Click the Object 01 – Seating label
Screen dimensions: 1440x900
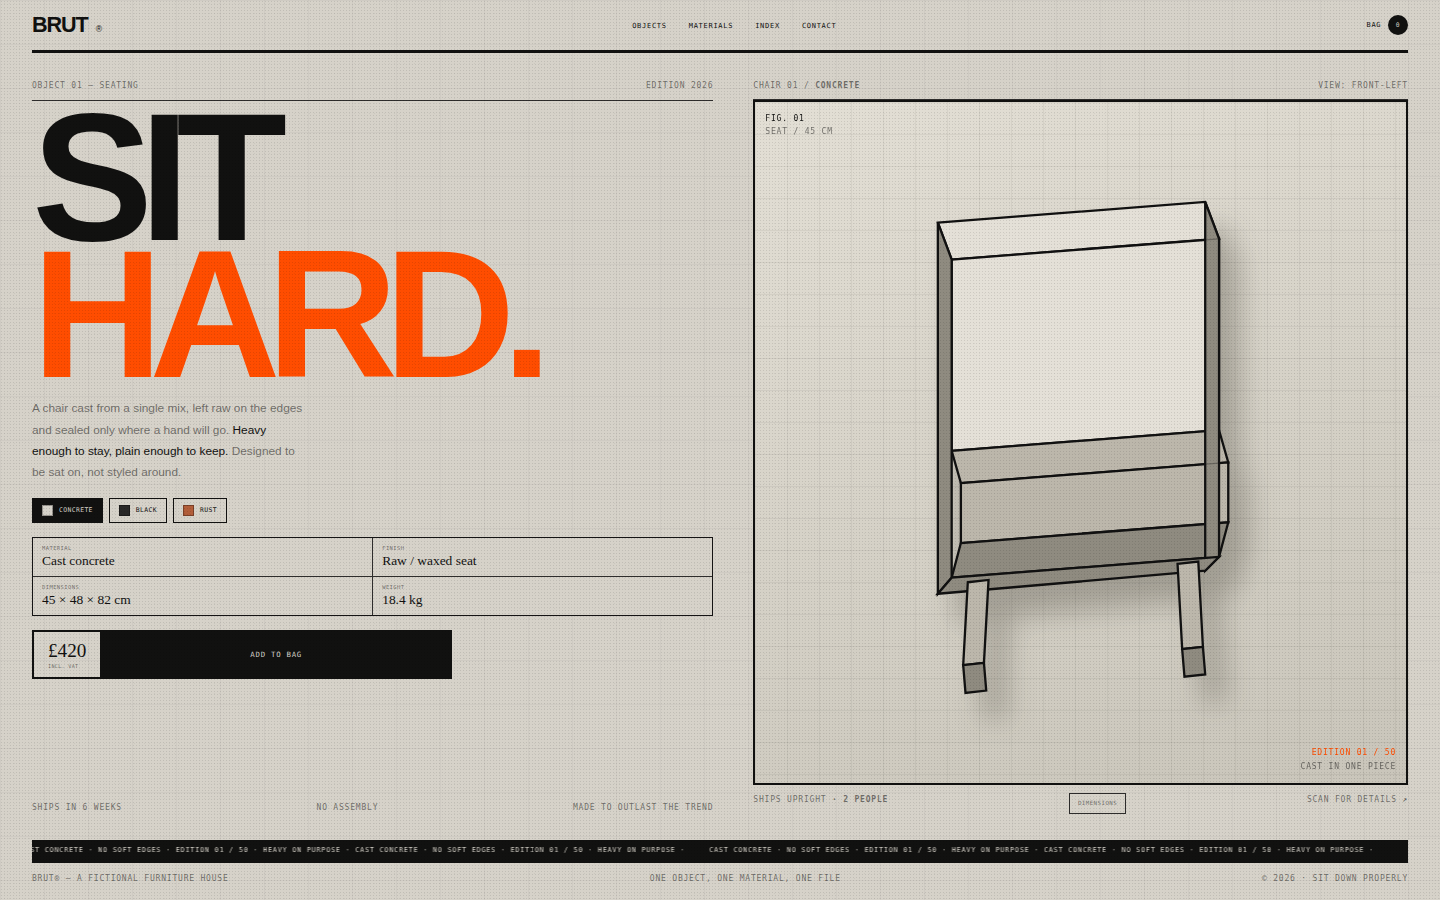pyautogui.click(x=85, y=85)
